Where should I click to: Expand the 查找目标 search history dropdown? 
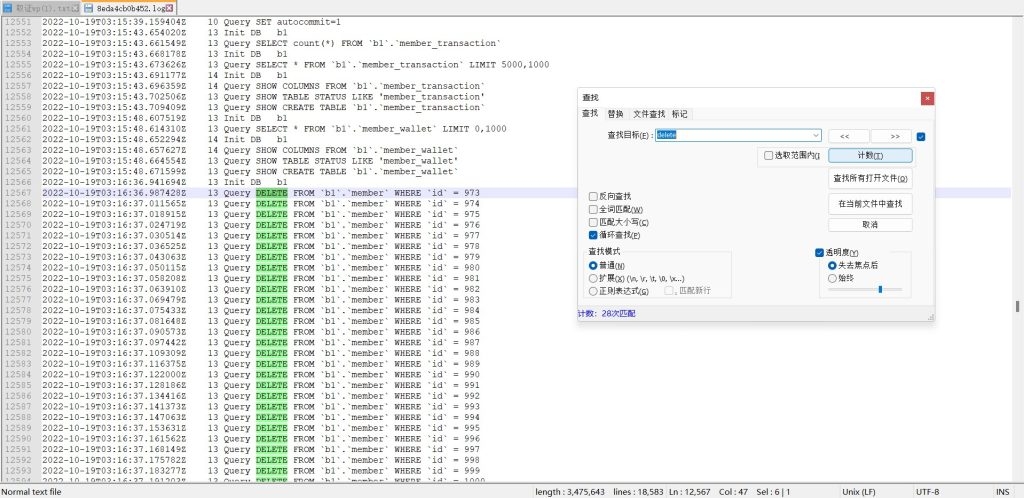[x=816, y=135]
